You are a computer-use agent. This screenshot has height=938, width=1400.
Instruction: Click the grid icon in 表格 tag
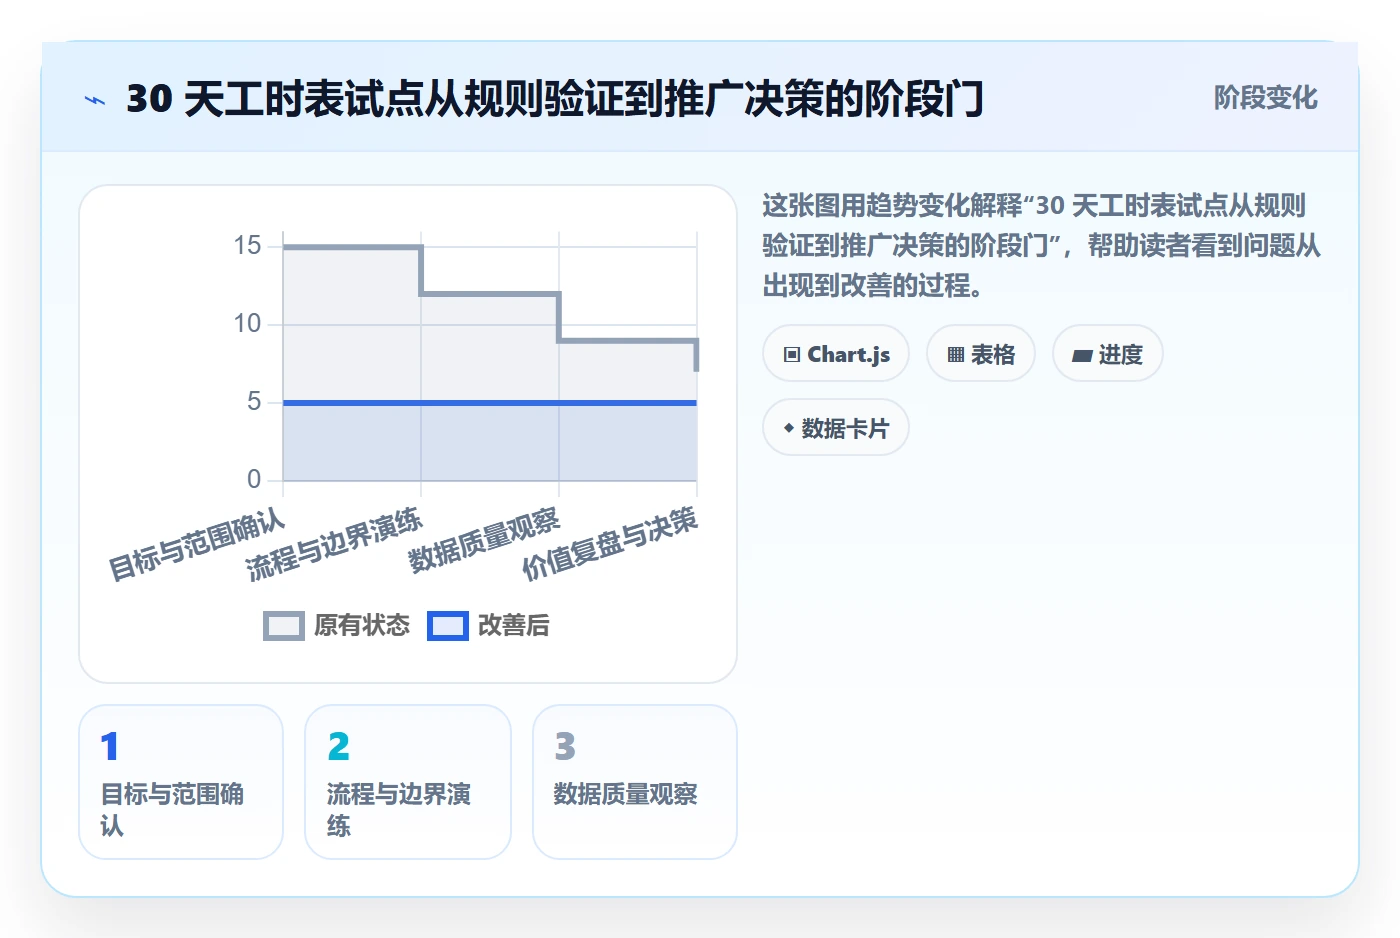point(956,355)
